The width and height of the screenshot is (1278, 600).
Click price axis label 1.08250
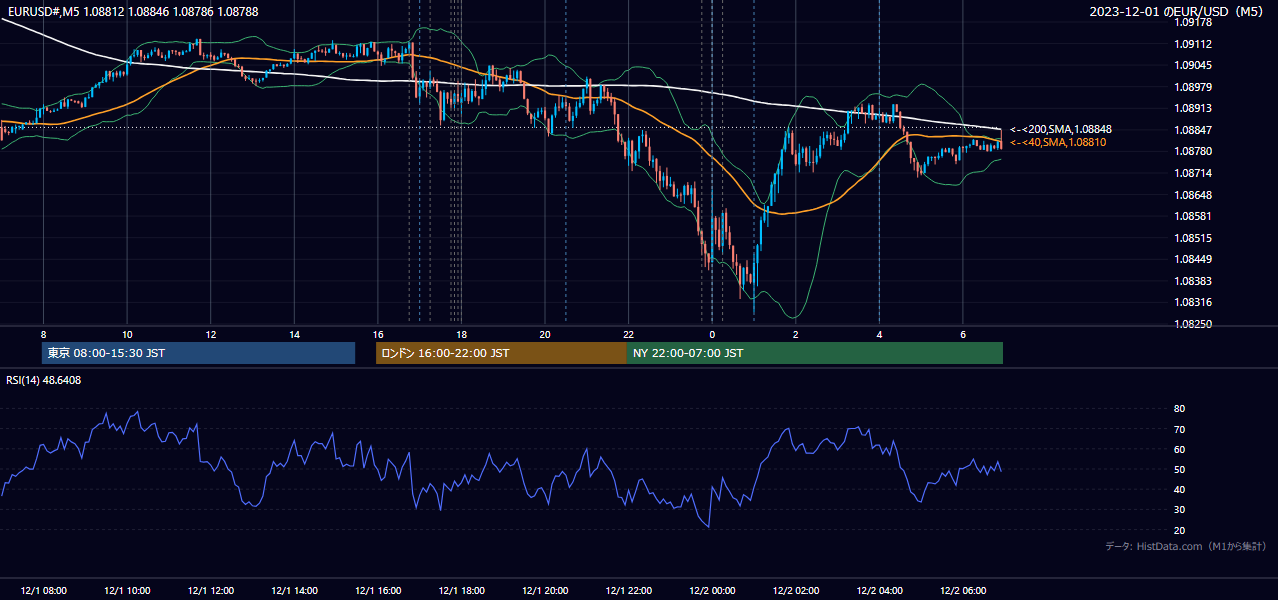coord(1192,324)
